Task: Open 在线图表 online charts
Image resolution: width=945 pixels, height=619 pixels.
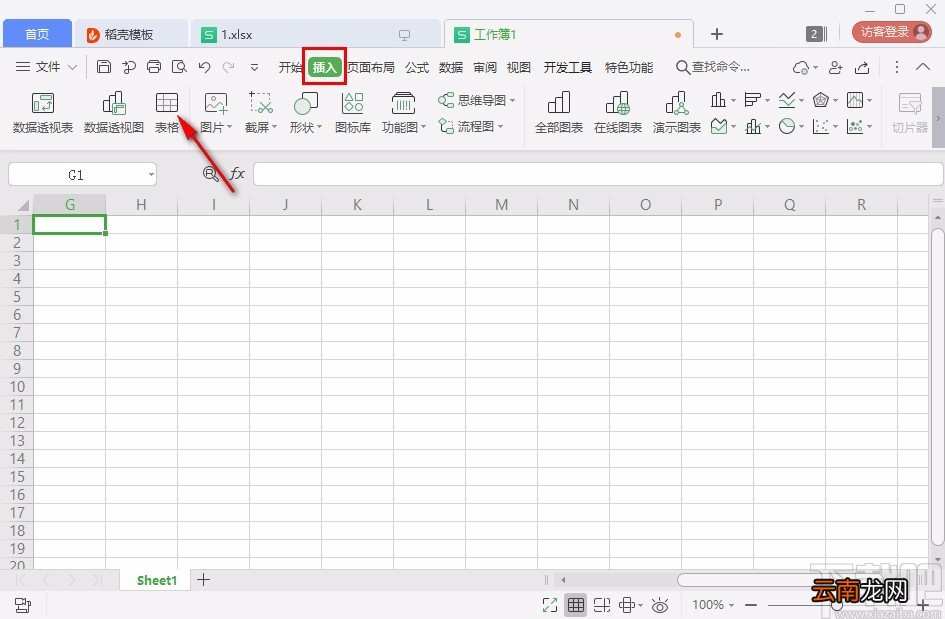Action: [x=618, y=112]
